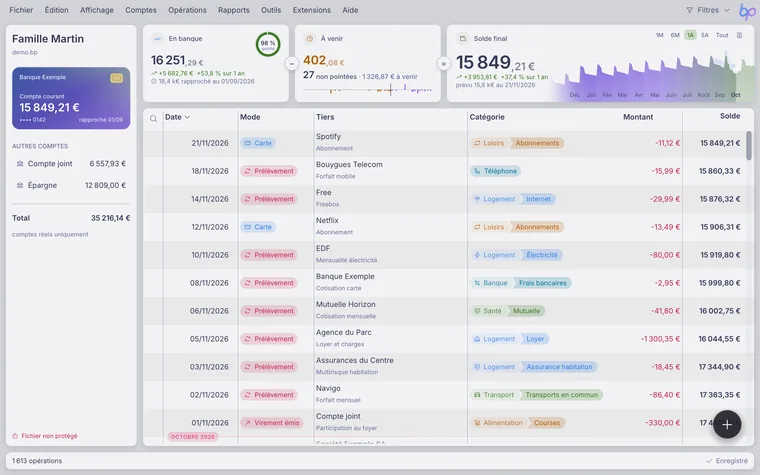Sort by the Date column header
This screenshot has width=760, height=475.
(x=177, y=117)
